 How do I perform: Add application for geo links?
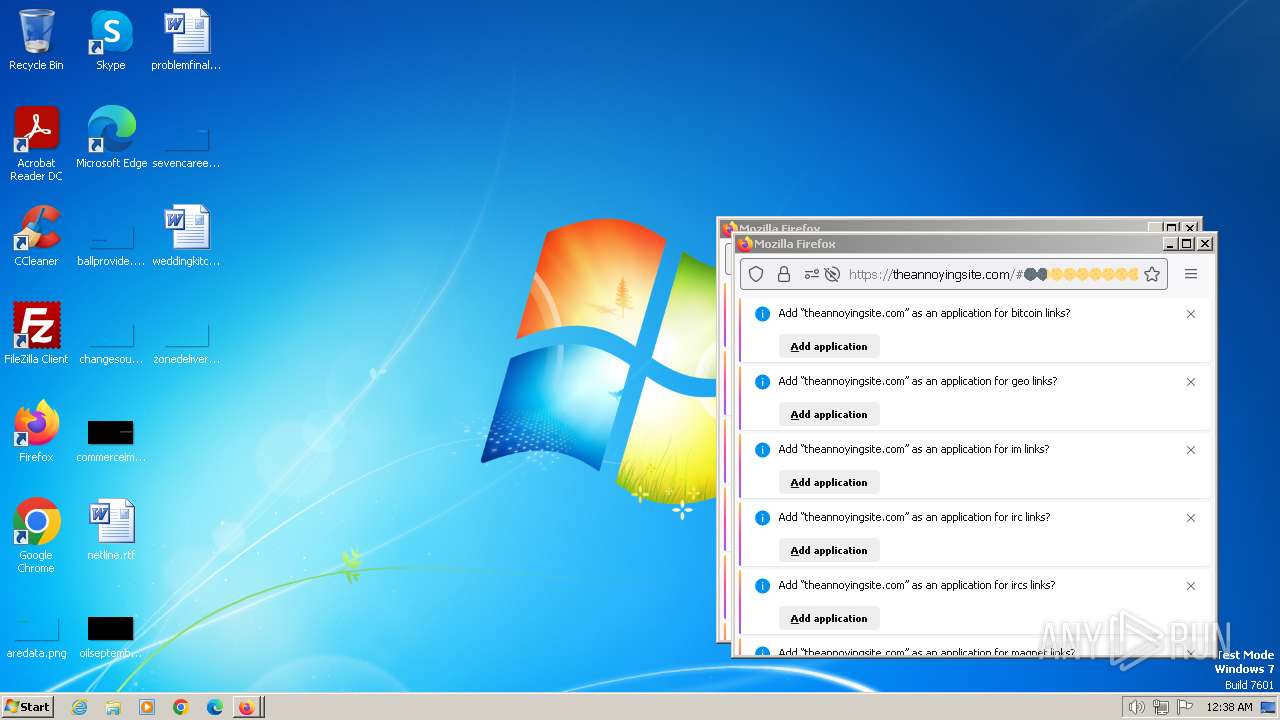coord(829,414)
